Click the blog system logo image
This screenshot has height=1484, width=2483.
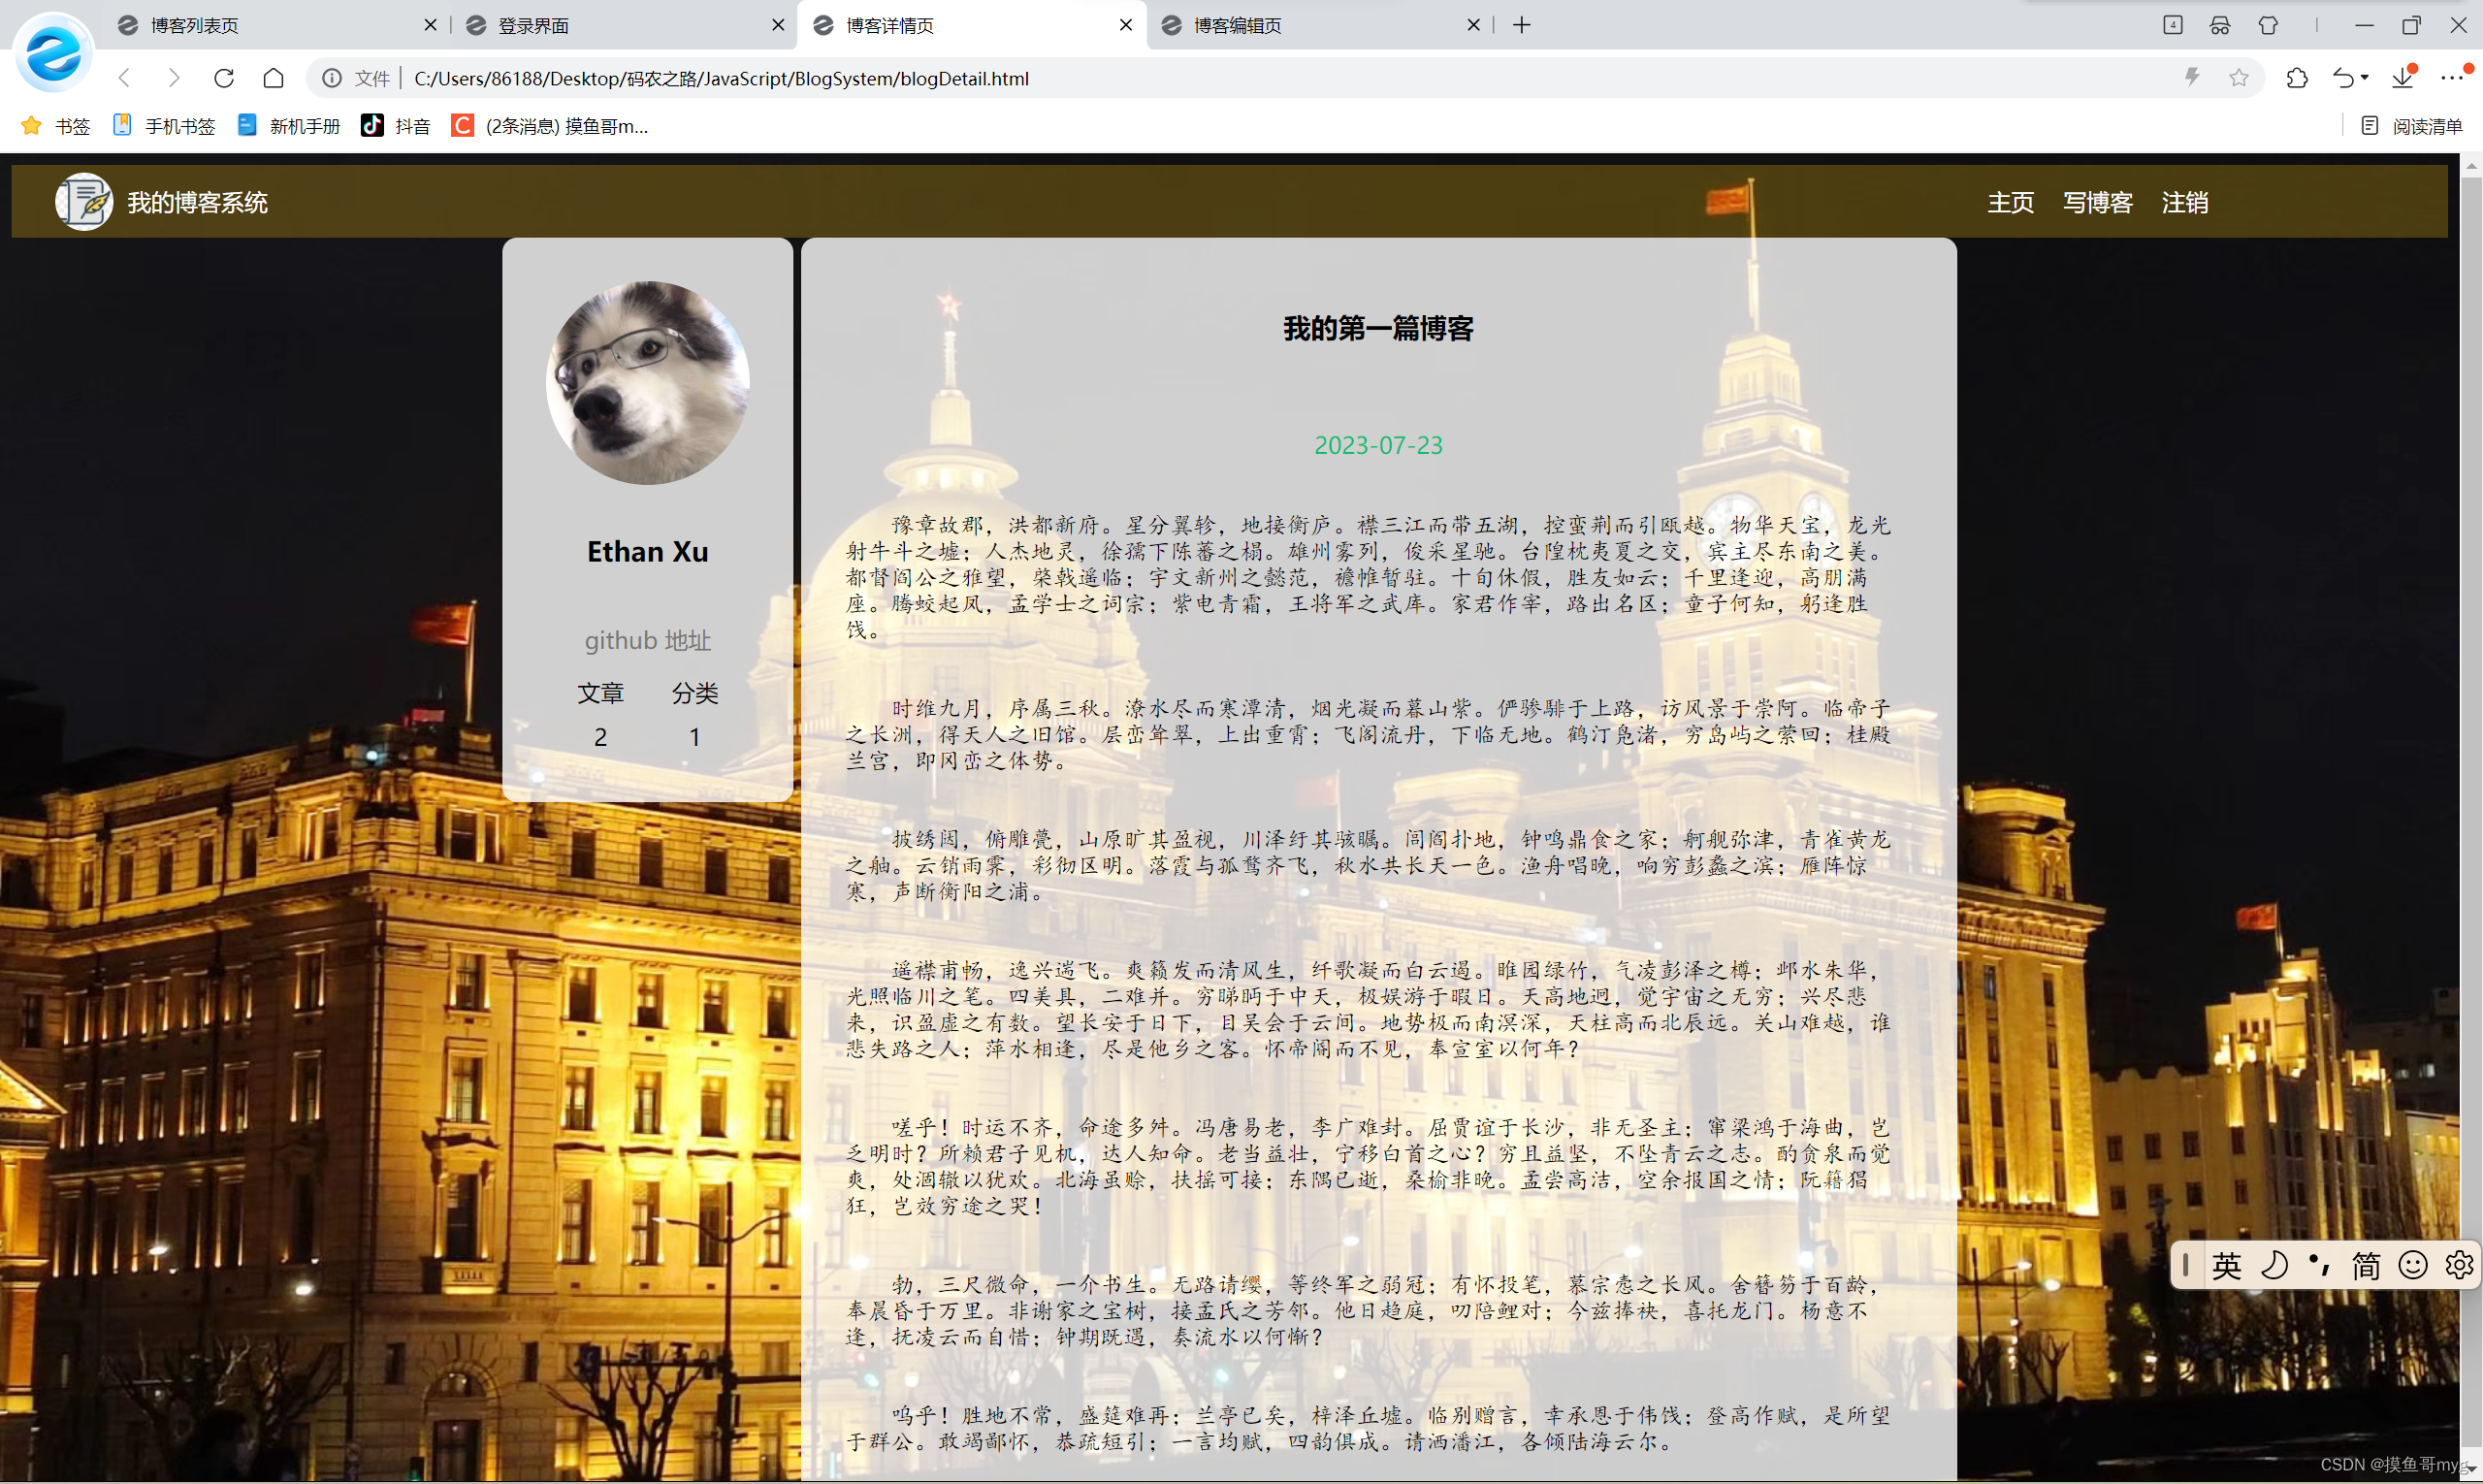pos(84,202)
